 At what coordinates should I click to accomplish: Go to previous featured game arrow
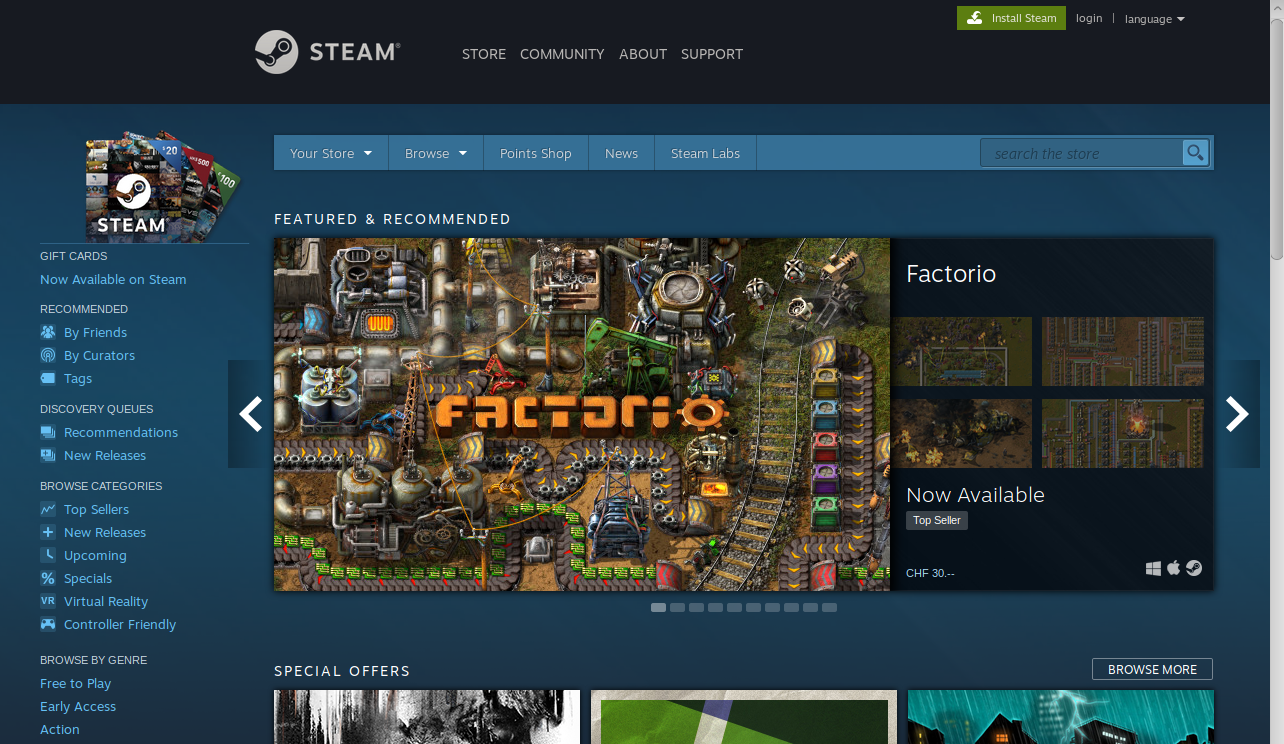(250, 414)
